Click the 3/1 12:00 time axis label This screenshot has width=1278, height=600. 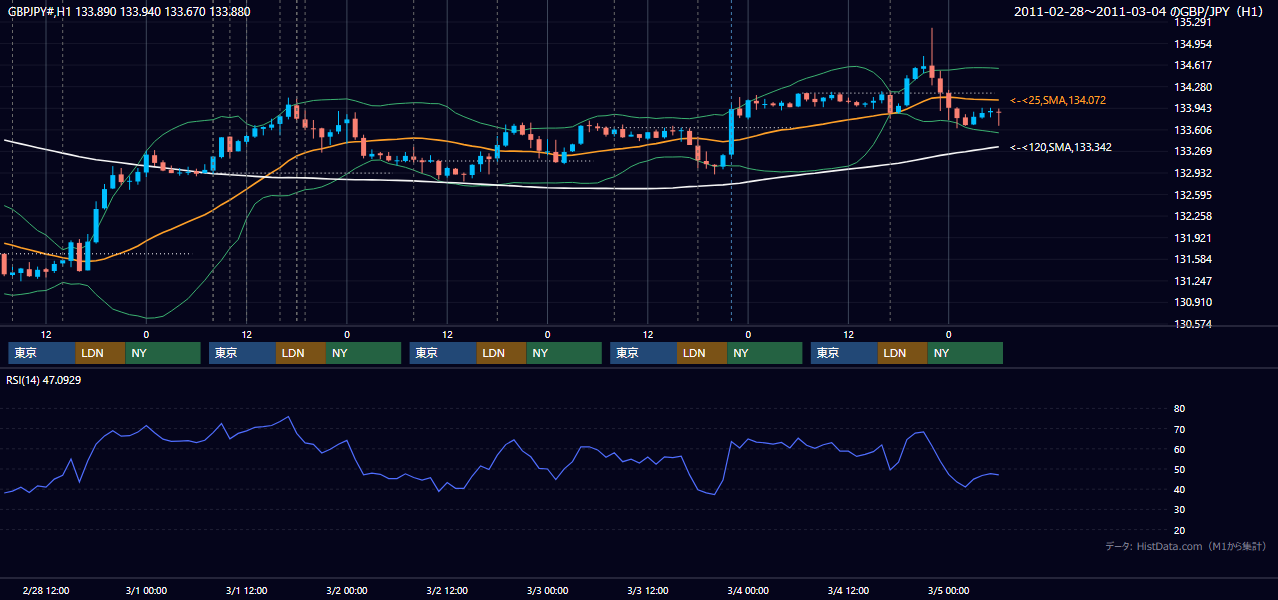246,590
